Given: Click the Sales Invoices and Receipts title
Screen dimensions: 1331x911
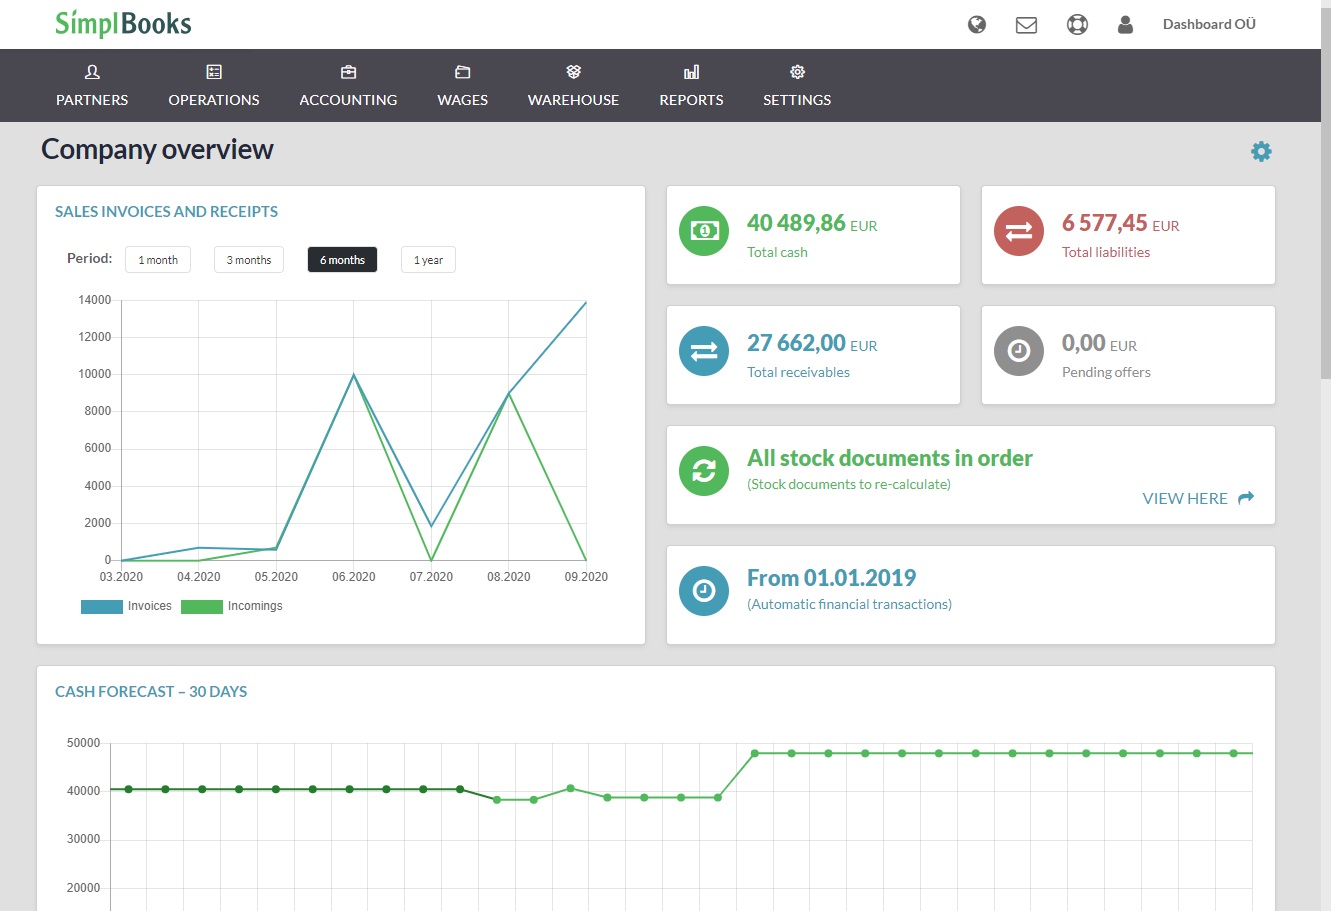Looking at the screenshot, I should point(166,211).
